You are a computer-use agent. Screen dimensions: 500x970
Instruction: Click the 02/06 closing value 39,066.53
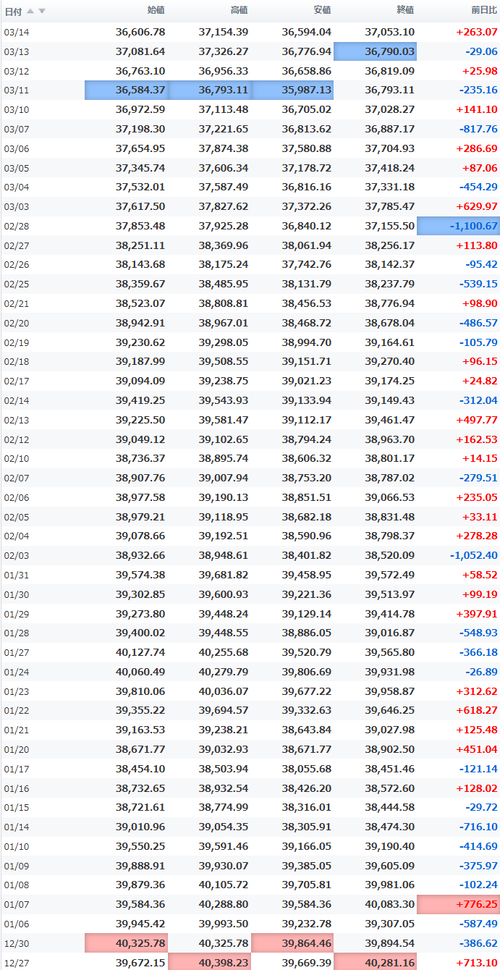(389, 498)
